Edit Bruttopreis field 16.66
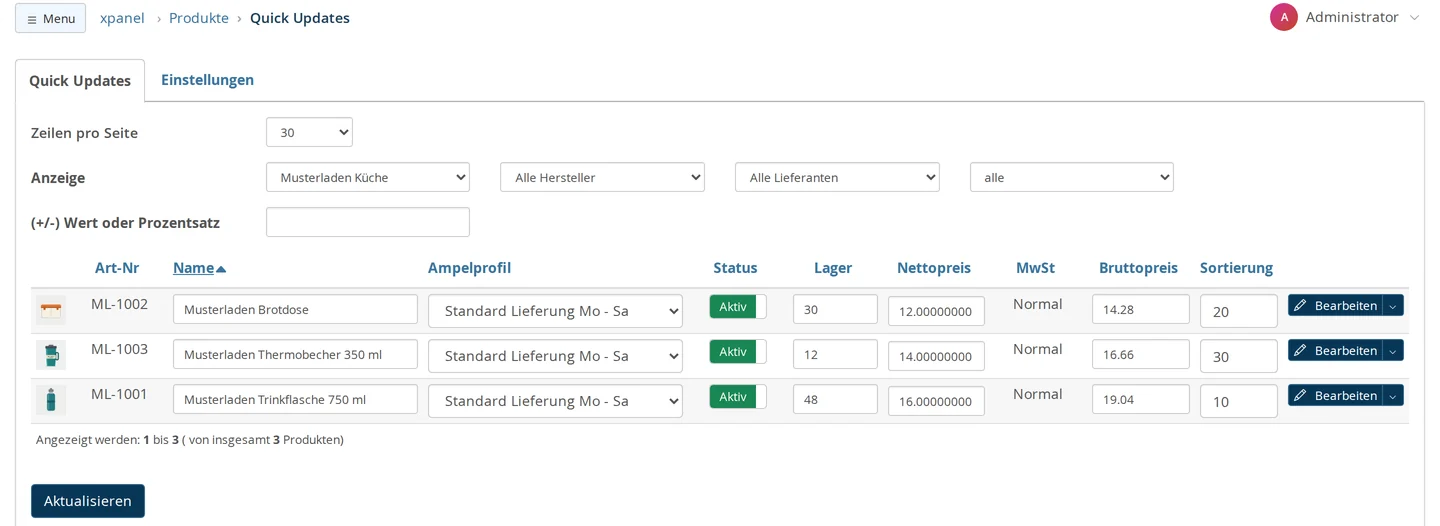This screenshot has width=1440, height=526. pyautogui.click(x=1141, y=354)
